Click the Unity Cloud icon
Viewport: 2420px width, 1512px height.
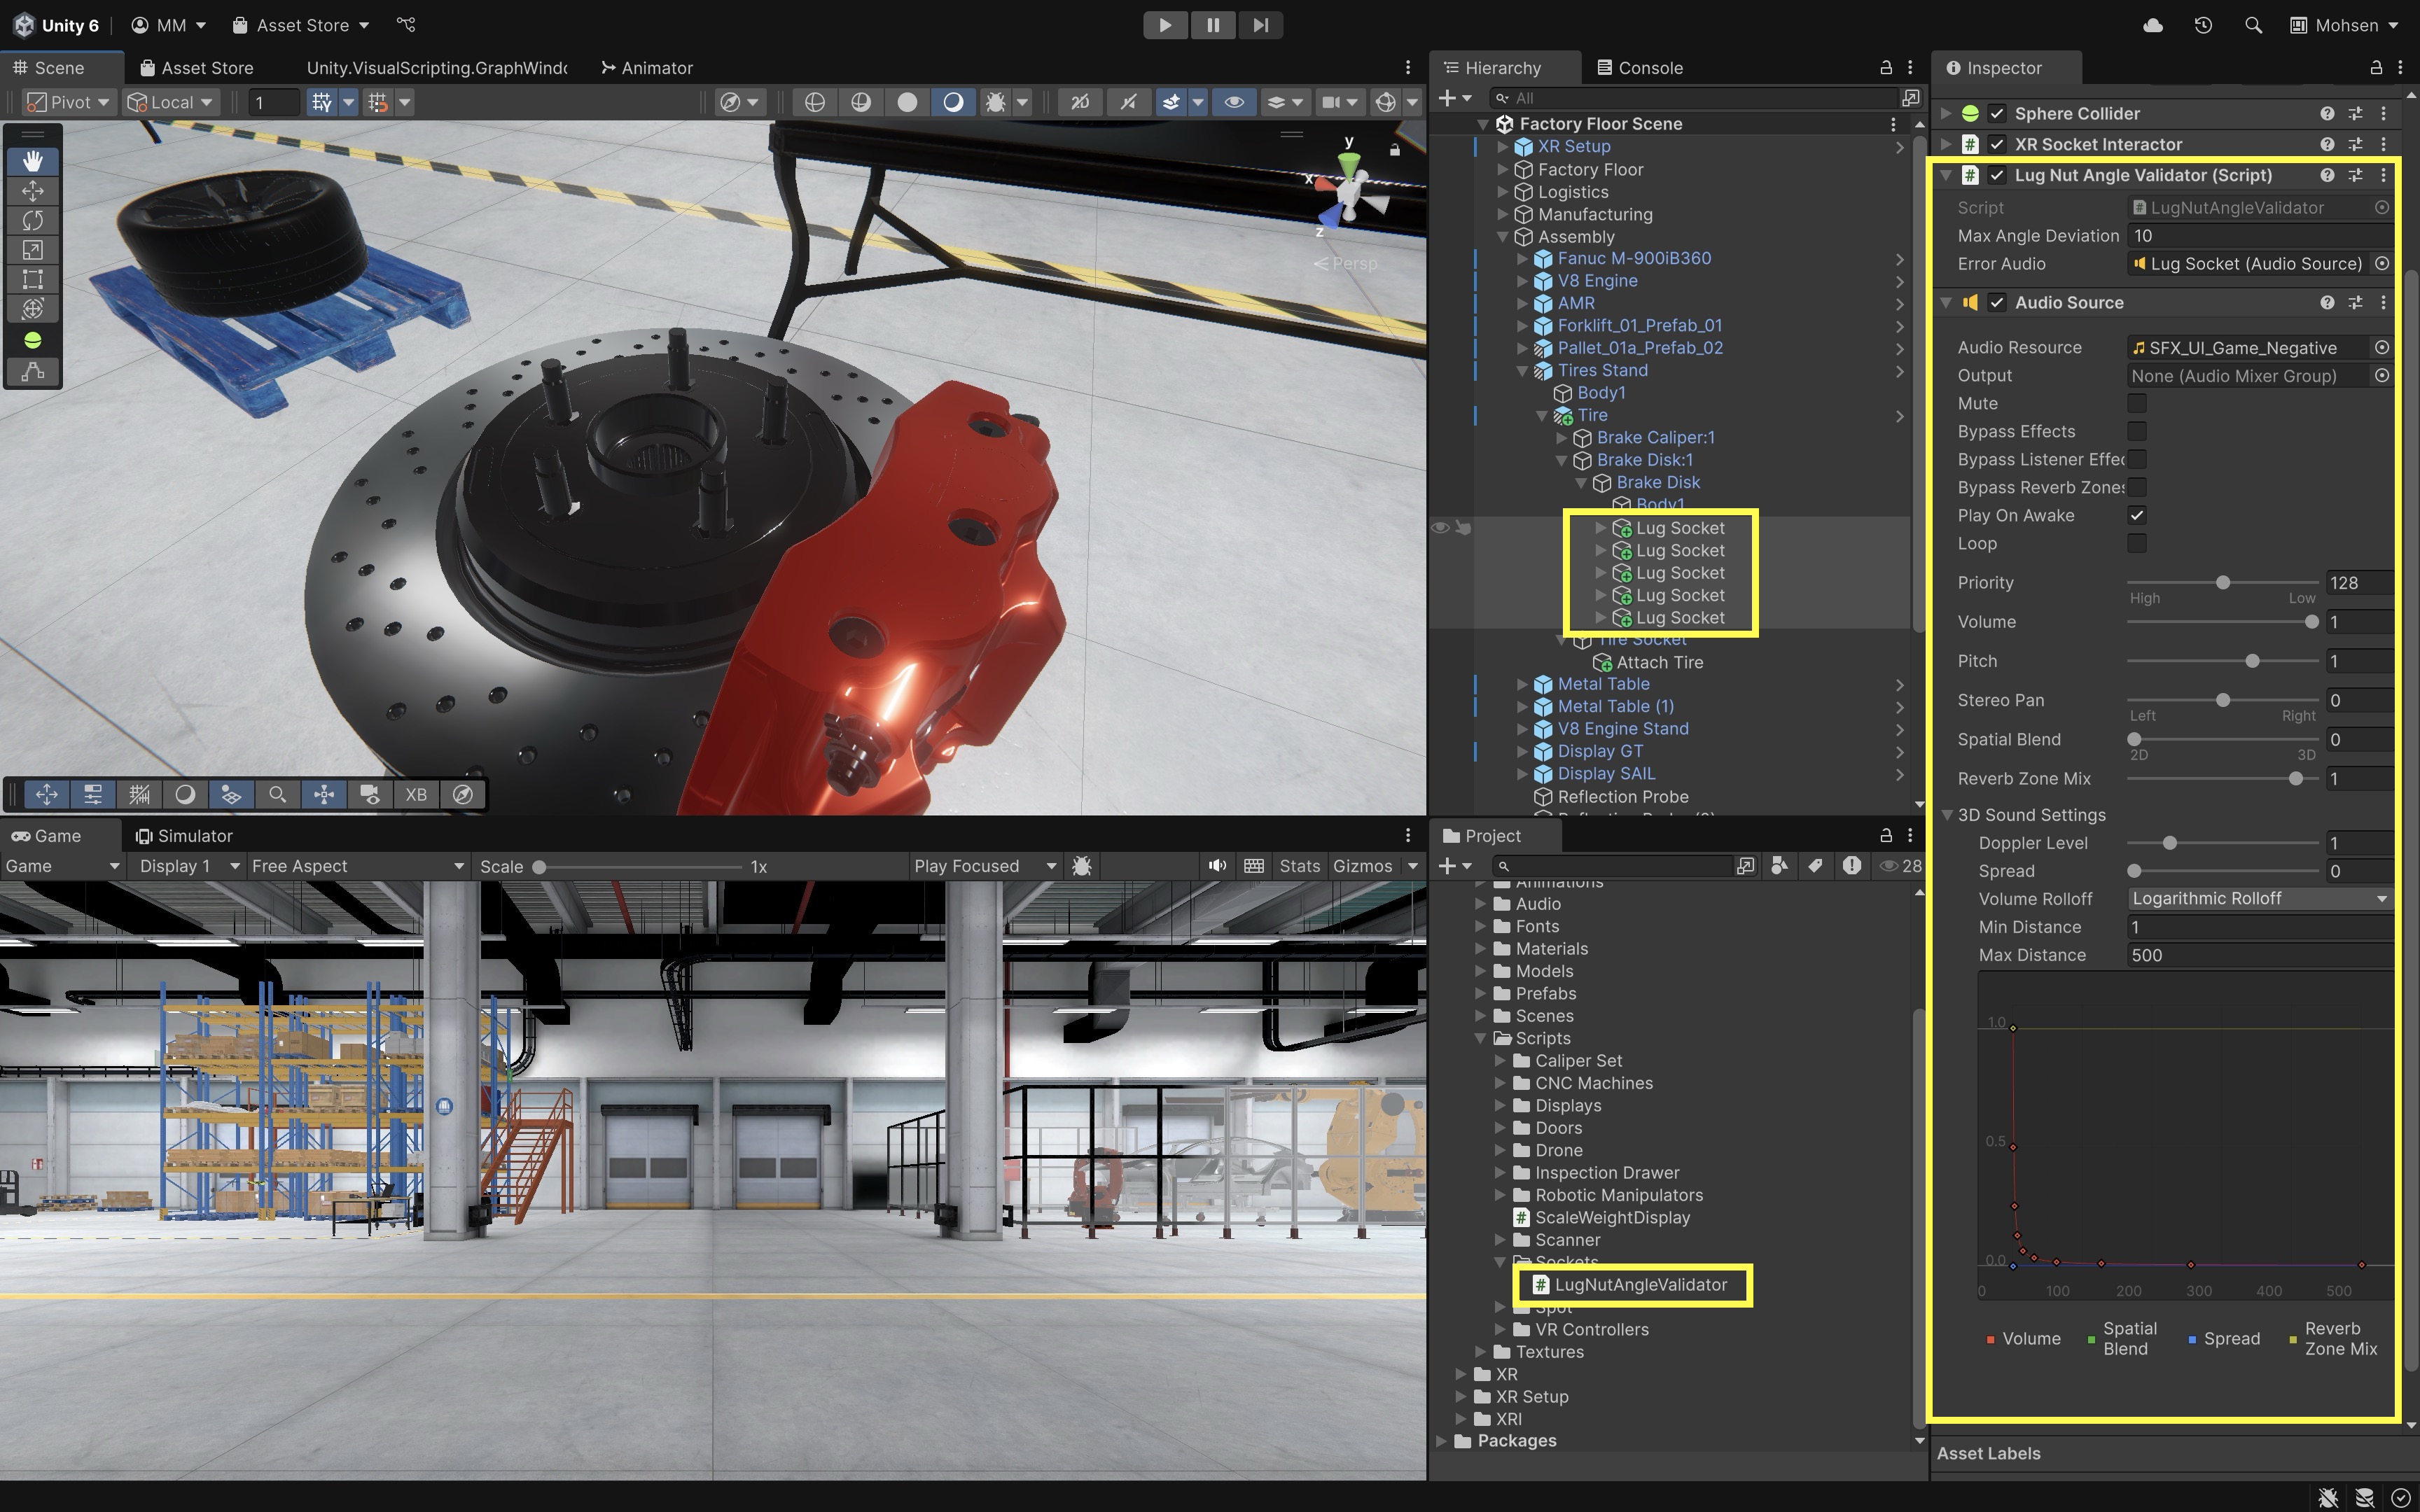[x=2153, y=25]
